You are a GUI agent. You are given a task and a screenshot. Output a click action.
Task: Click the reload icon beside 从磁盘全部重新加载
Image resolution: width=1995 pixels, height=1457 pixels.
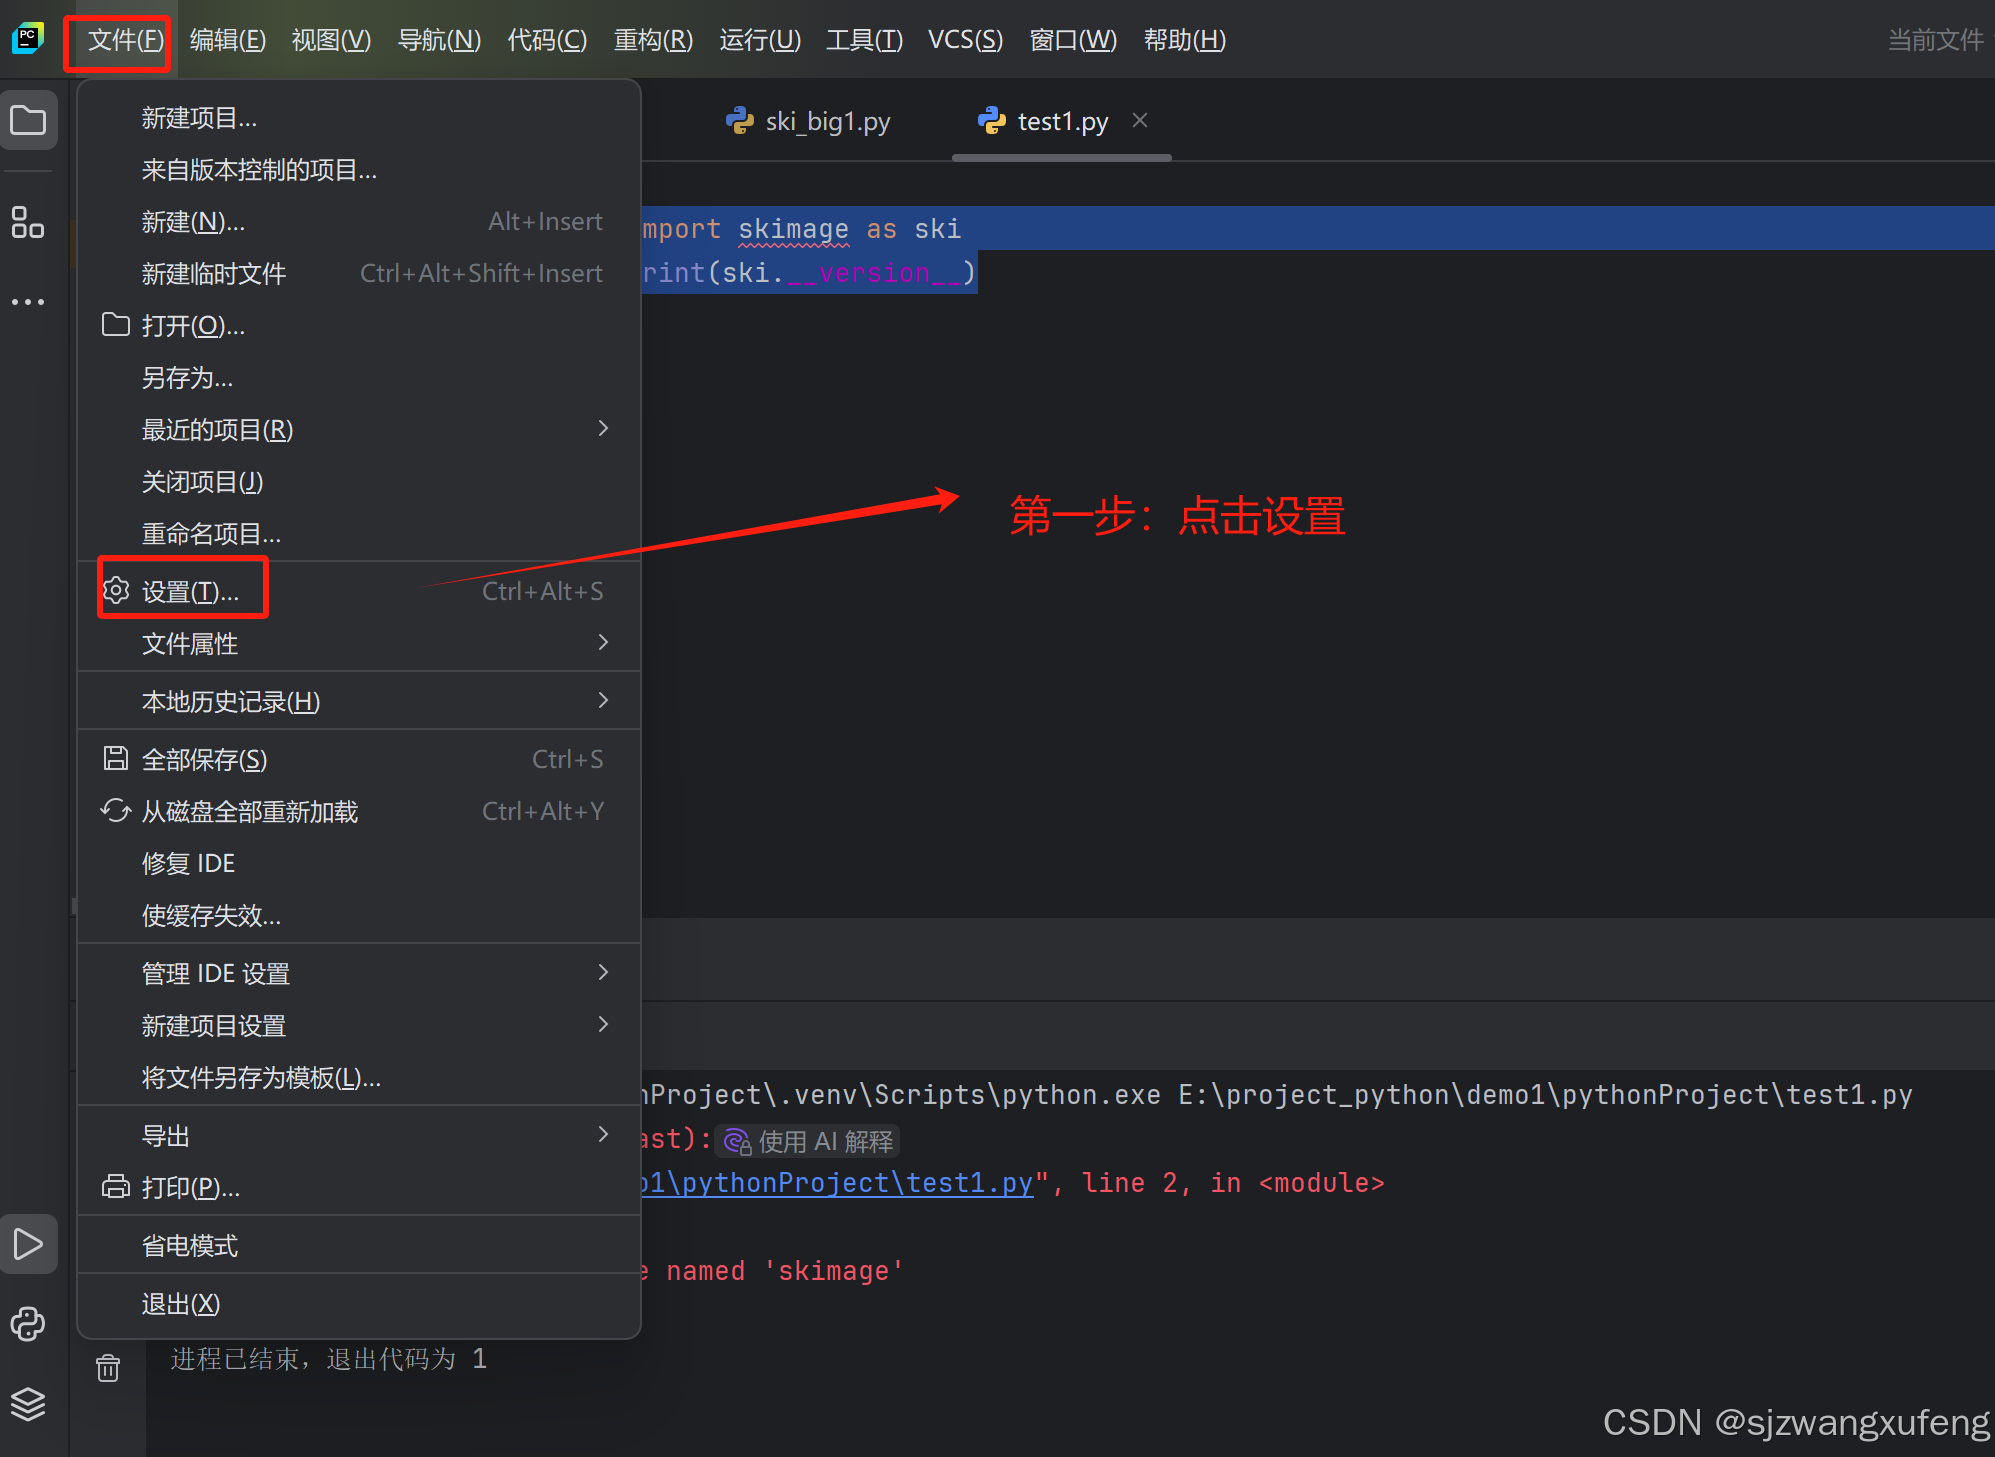[x=115, y=811]
